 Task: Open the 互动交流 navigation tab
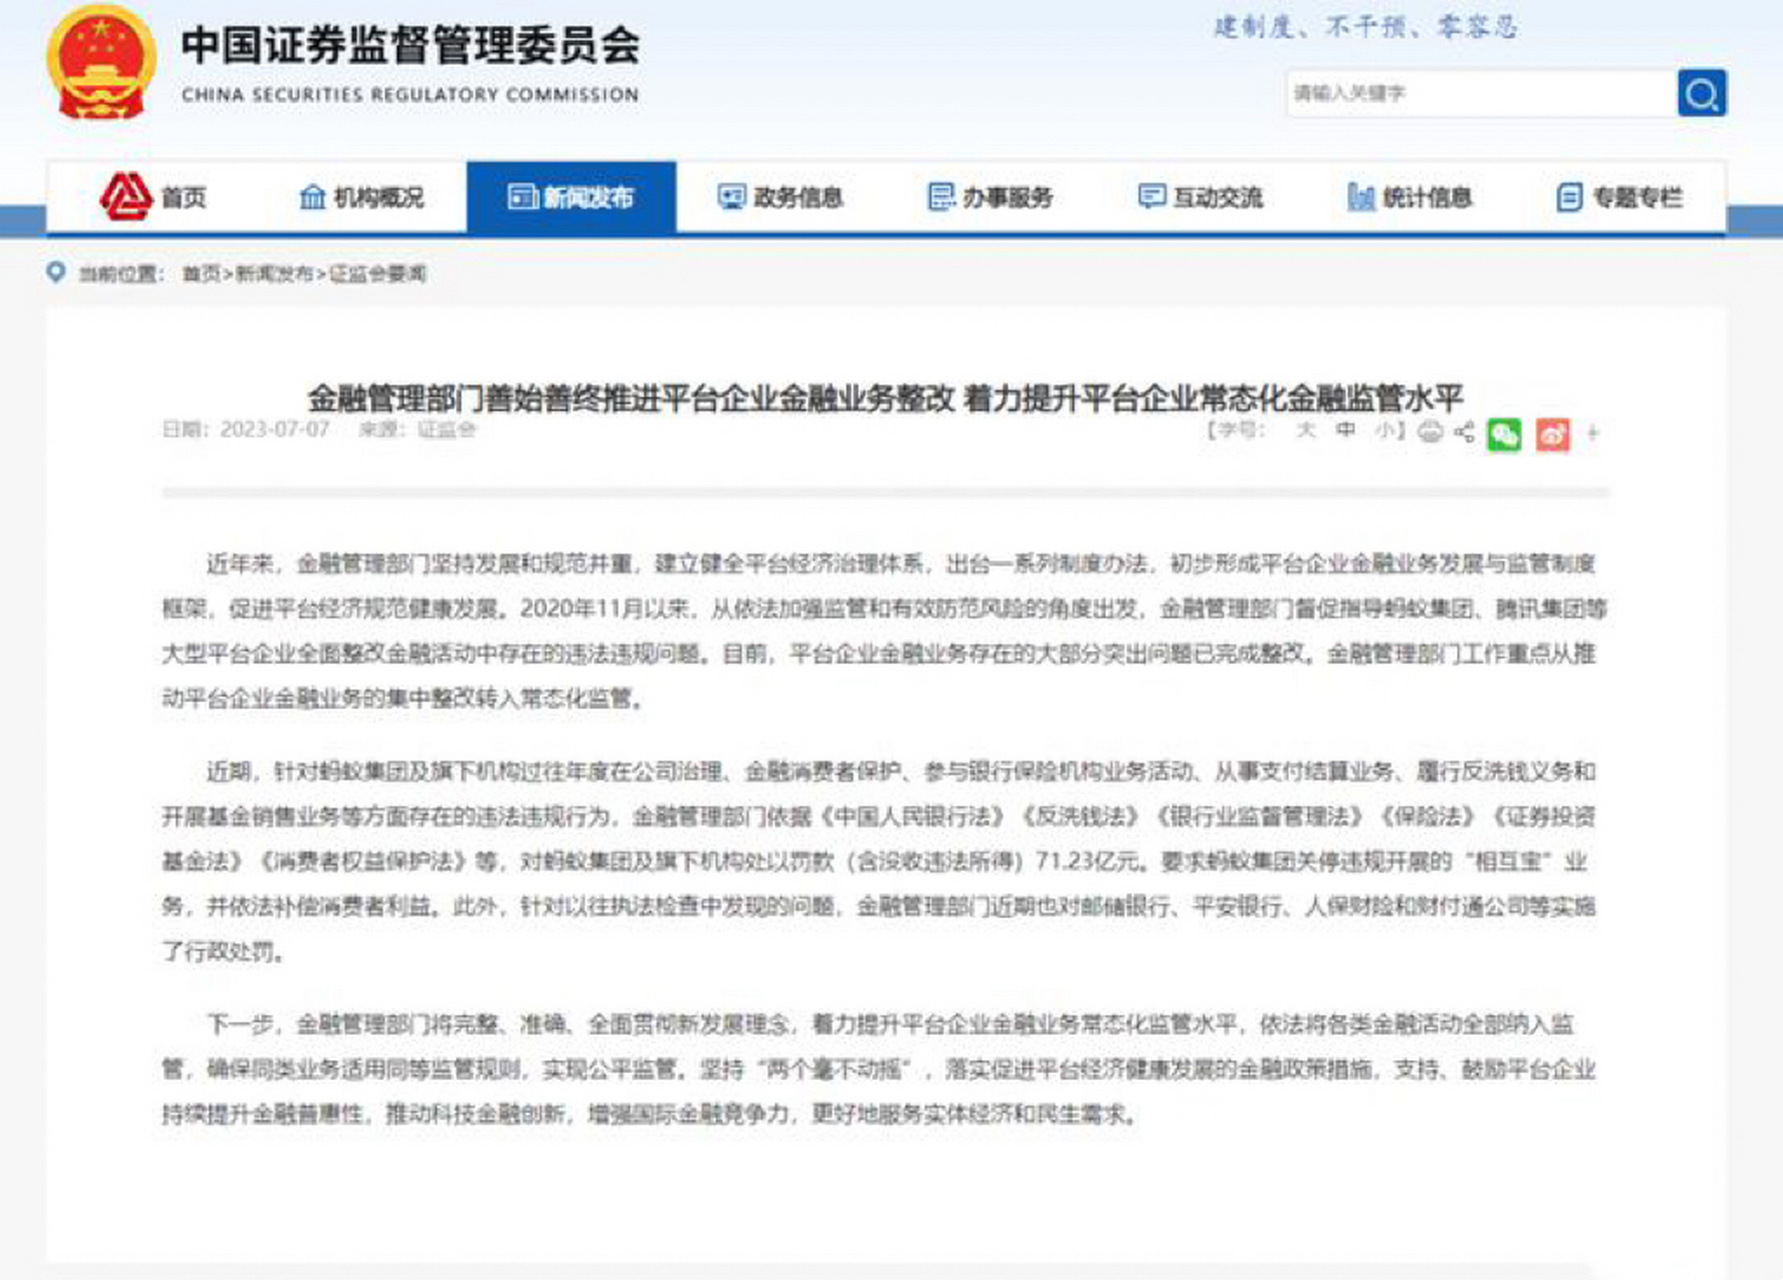1201,197
